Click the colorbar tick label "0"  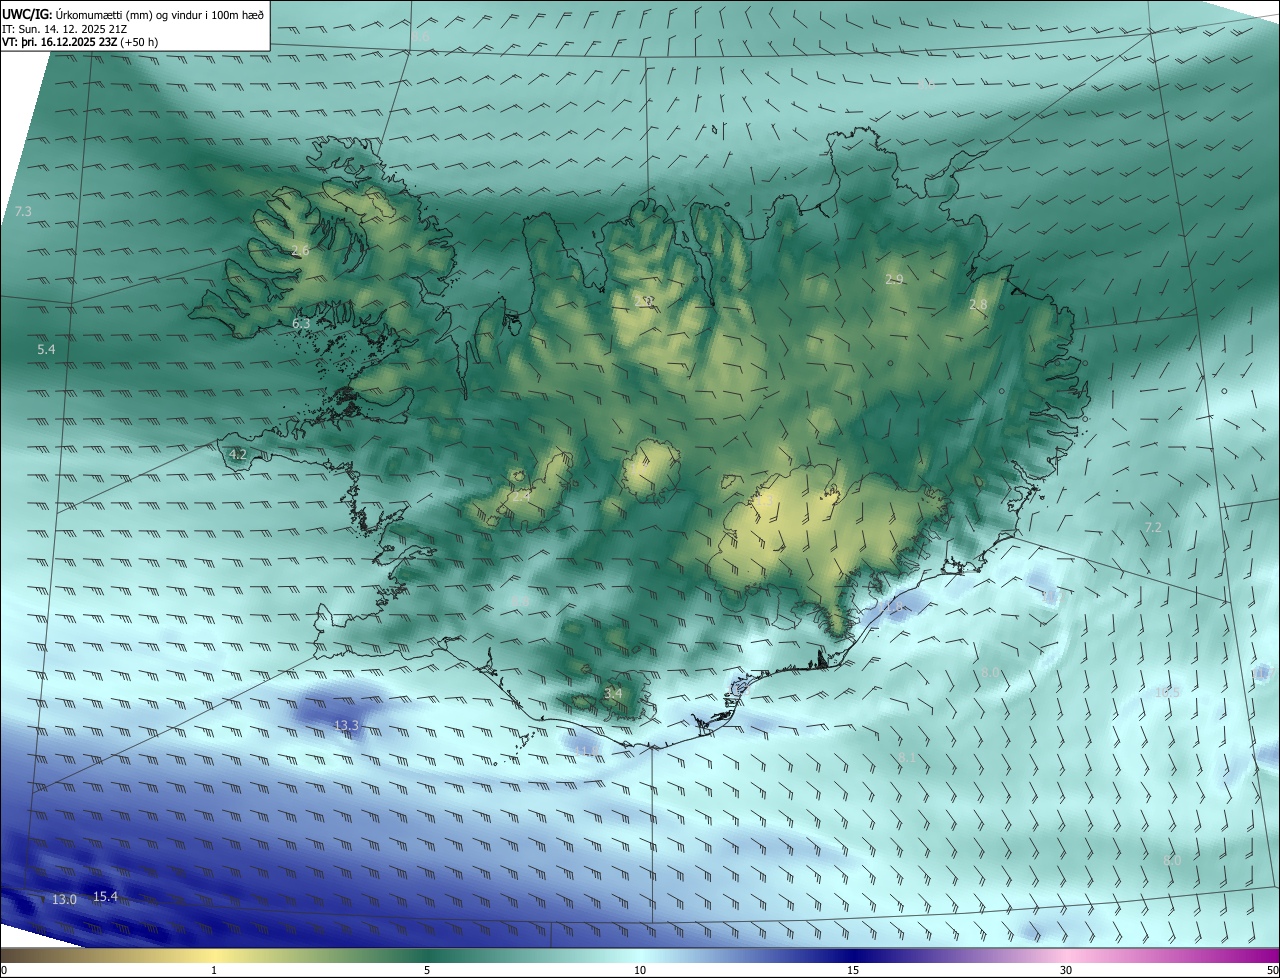click(x=4, y=970)
